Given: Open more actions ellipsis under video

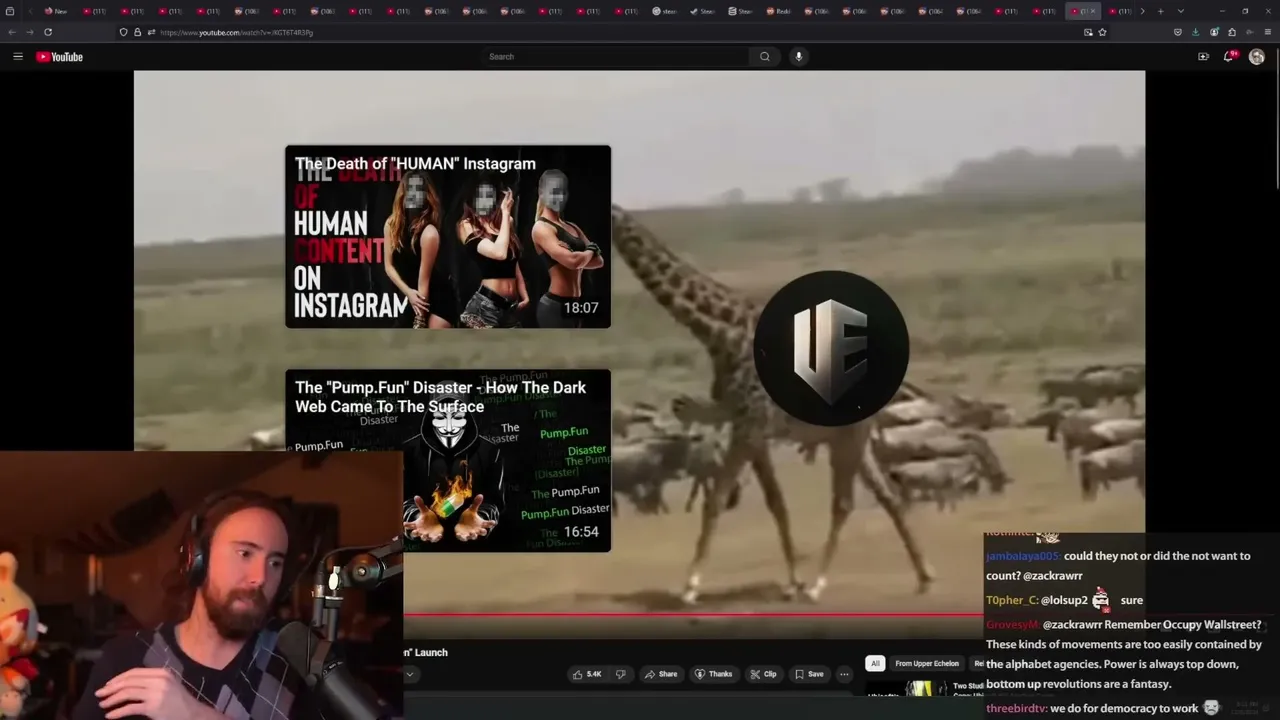Looking at the screenshot, I should (x=844, y=674).
